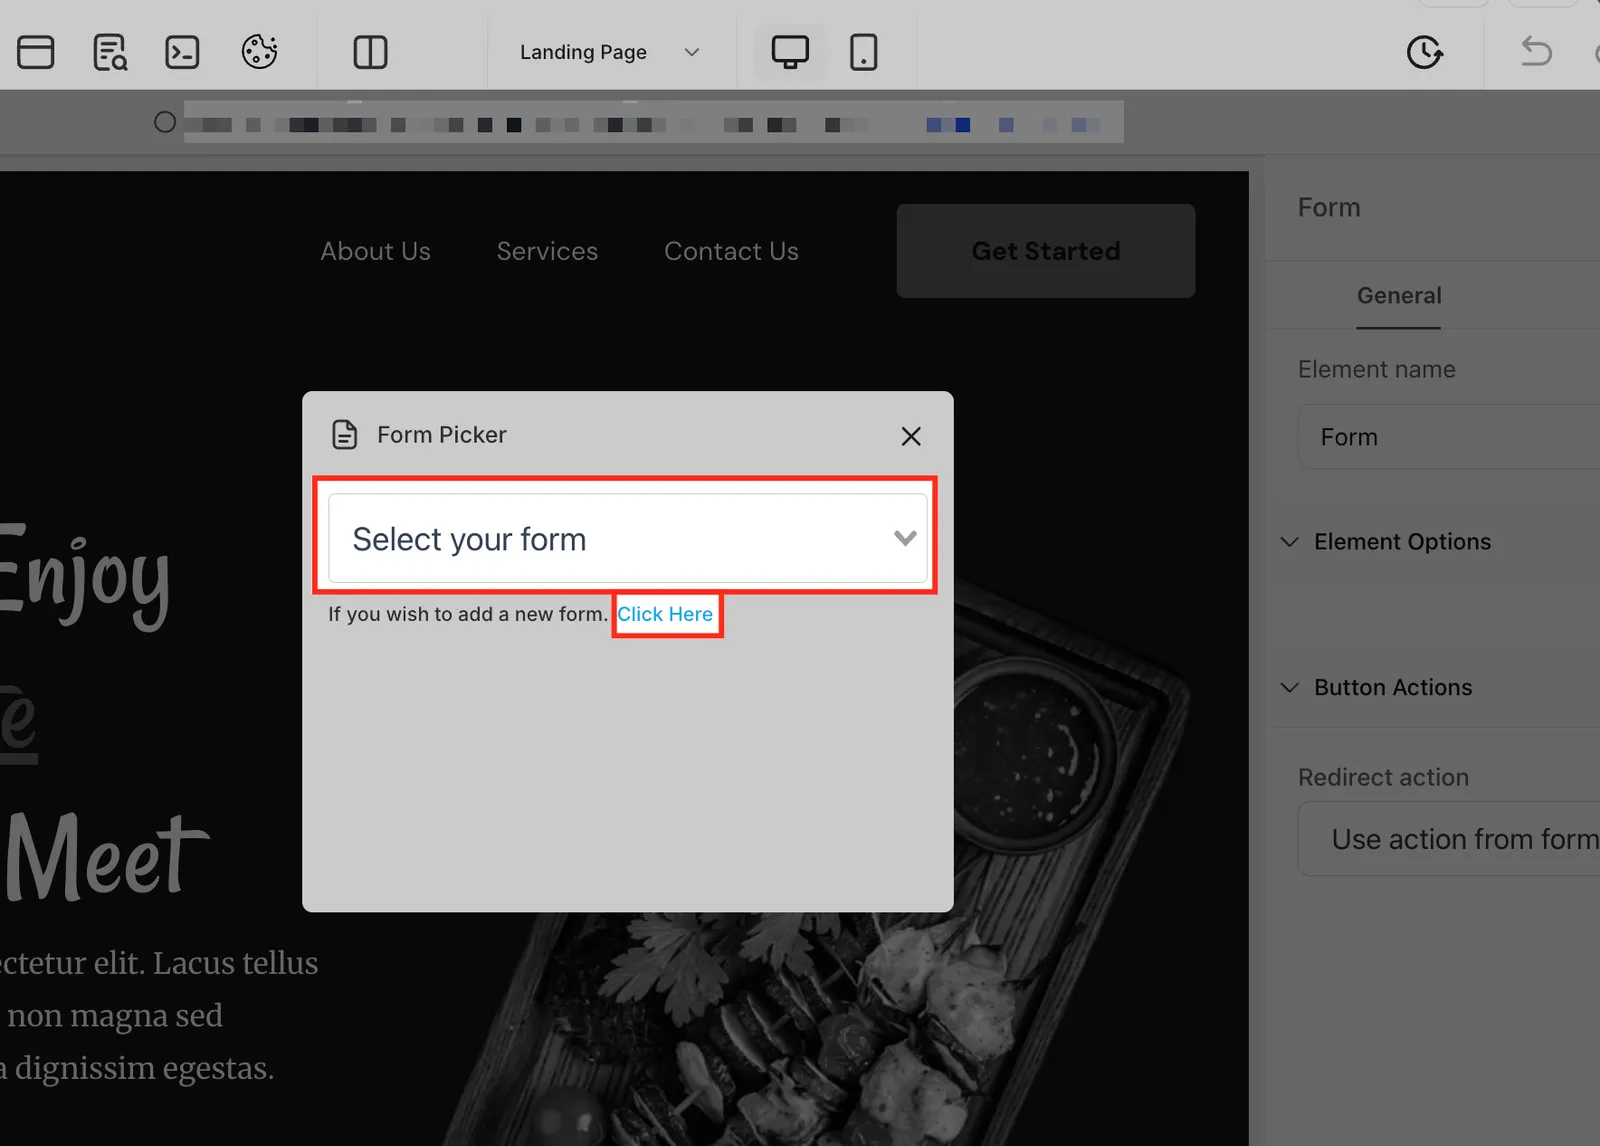Viewport: 1600px width, 1146px height.
Task: Close the Form Picker dialog
Action: (x=911, y=436)
